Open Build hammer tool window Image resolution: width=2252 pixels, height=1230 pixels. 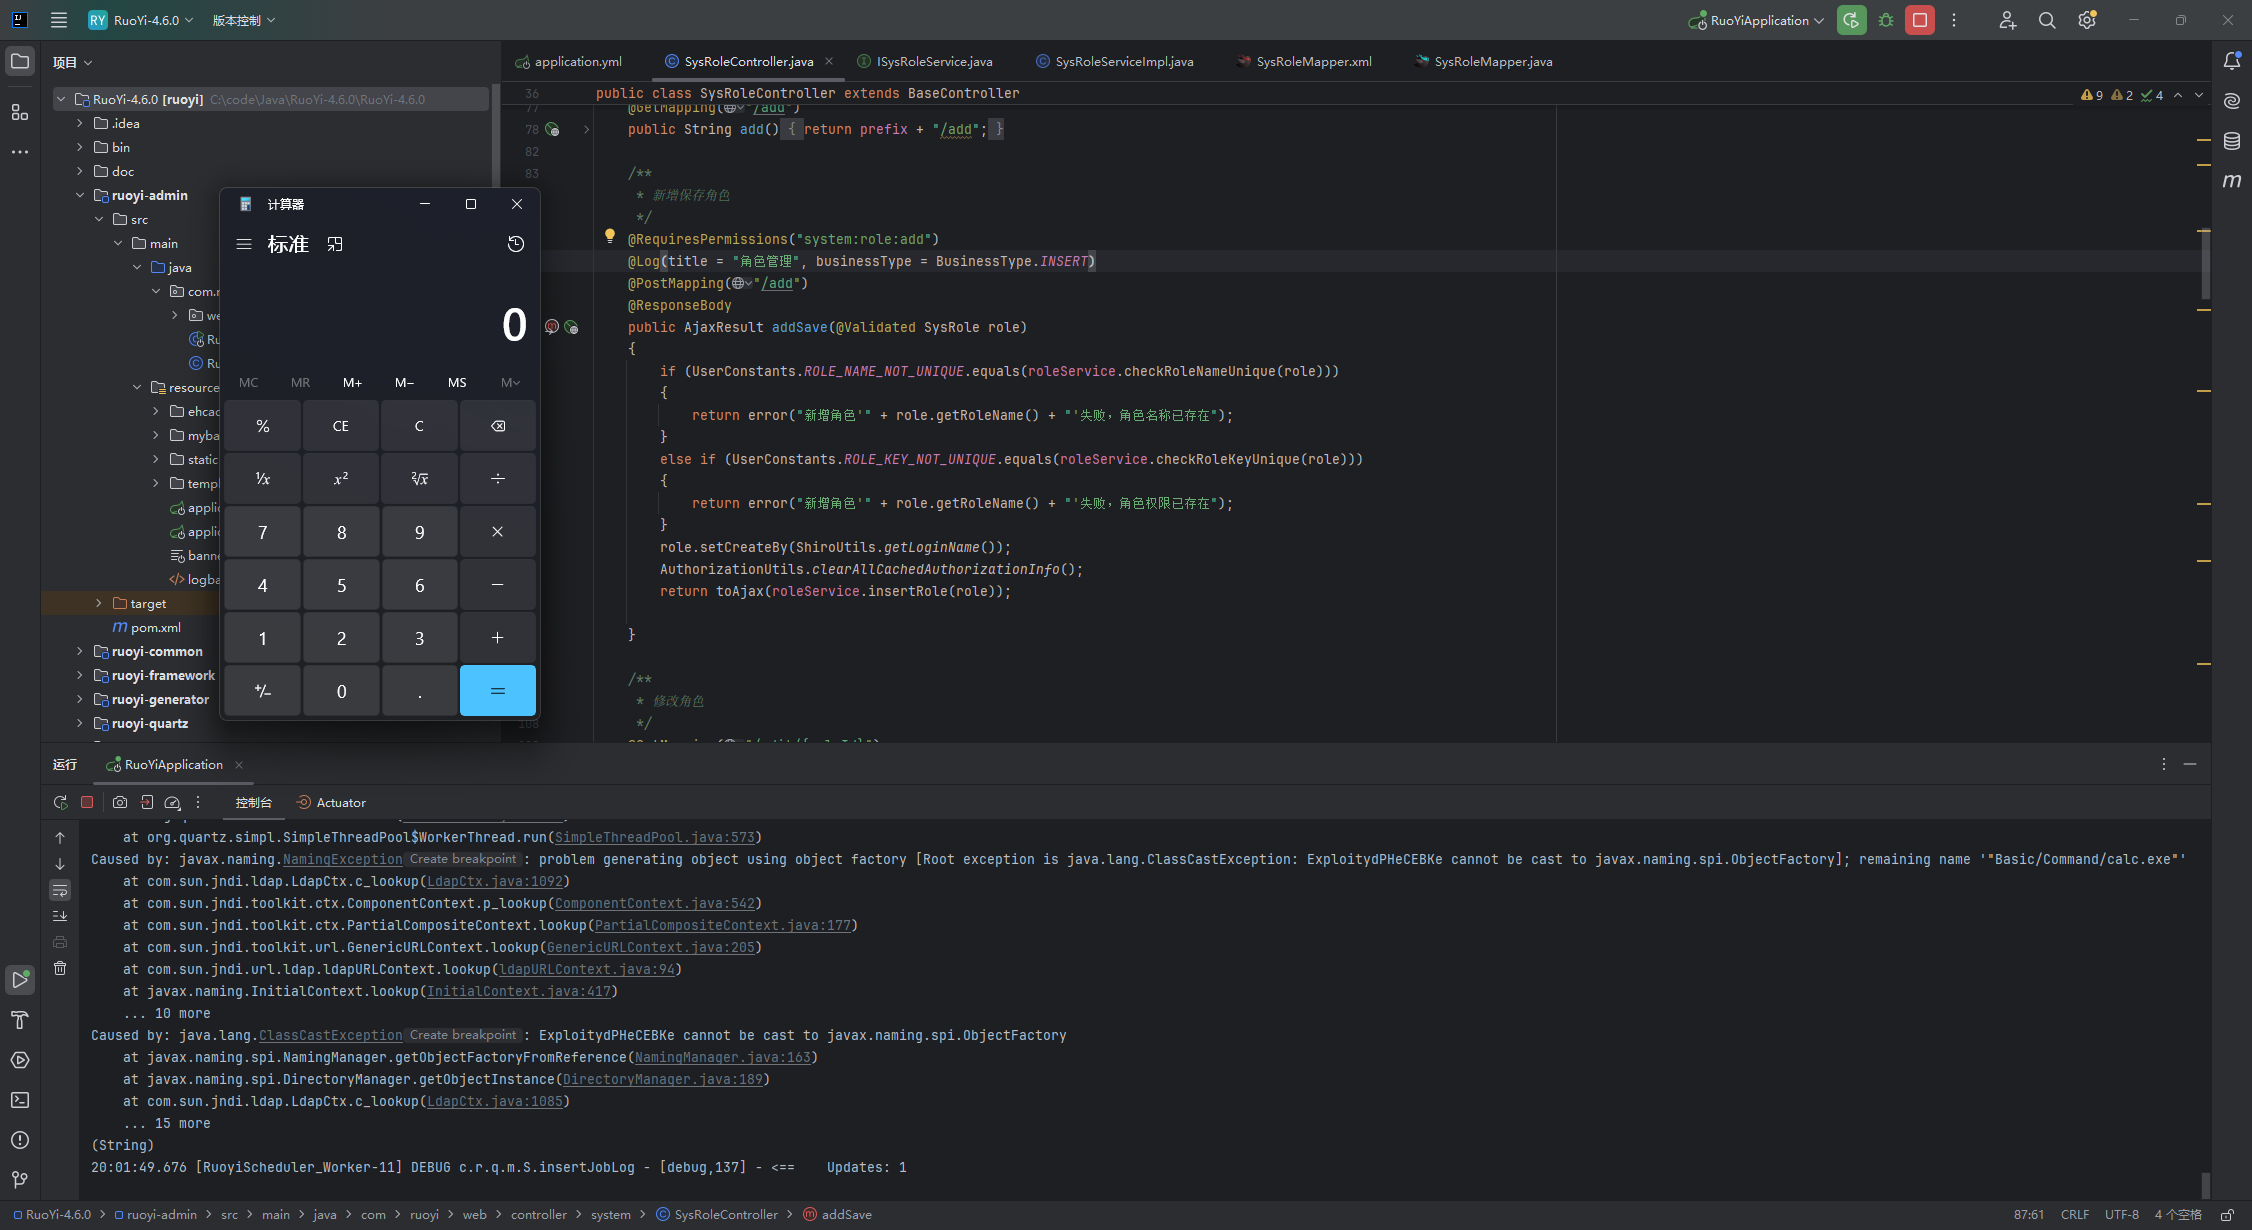click(20, 1020)
